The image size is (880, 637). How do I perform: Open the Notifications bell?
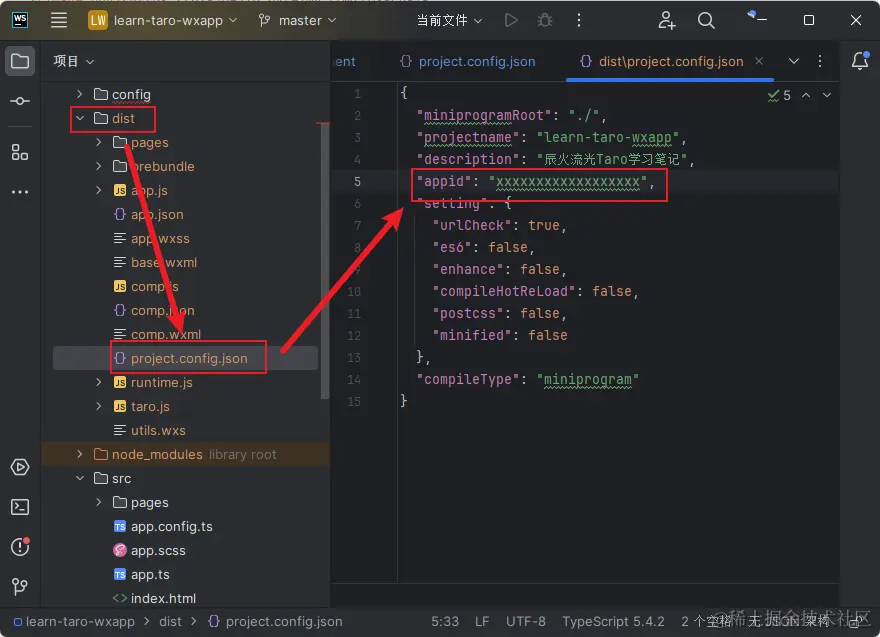pyautogui.click(x=860, y=61)
